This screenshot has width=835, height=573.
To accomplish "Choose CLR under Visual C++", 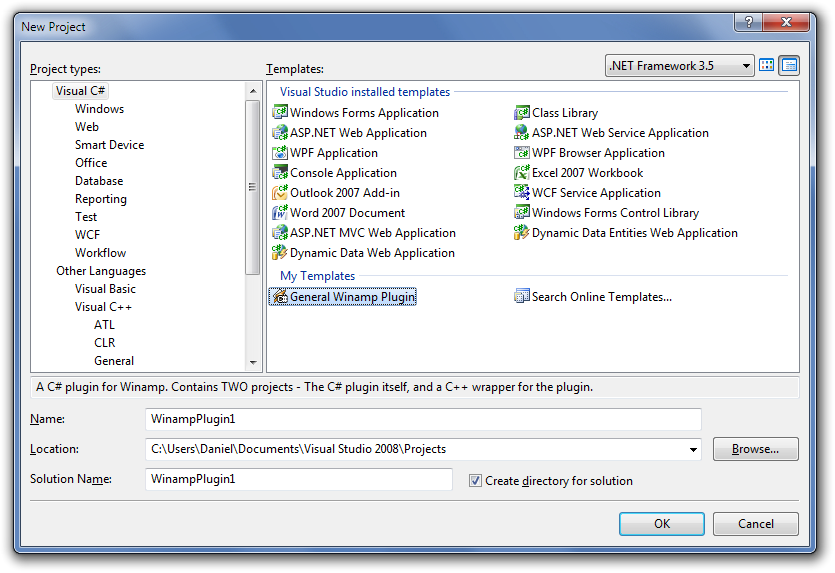I will click(x=105, y=343).
